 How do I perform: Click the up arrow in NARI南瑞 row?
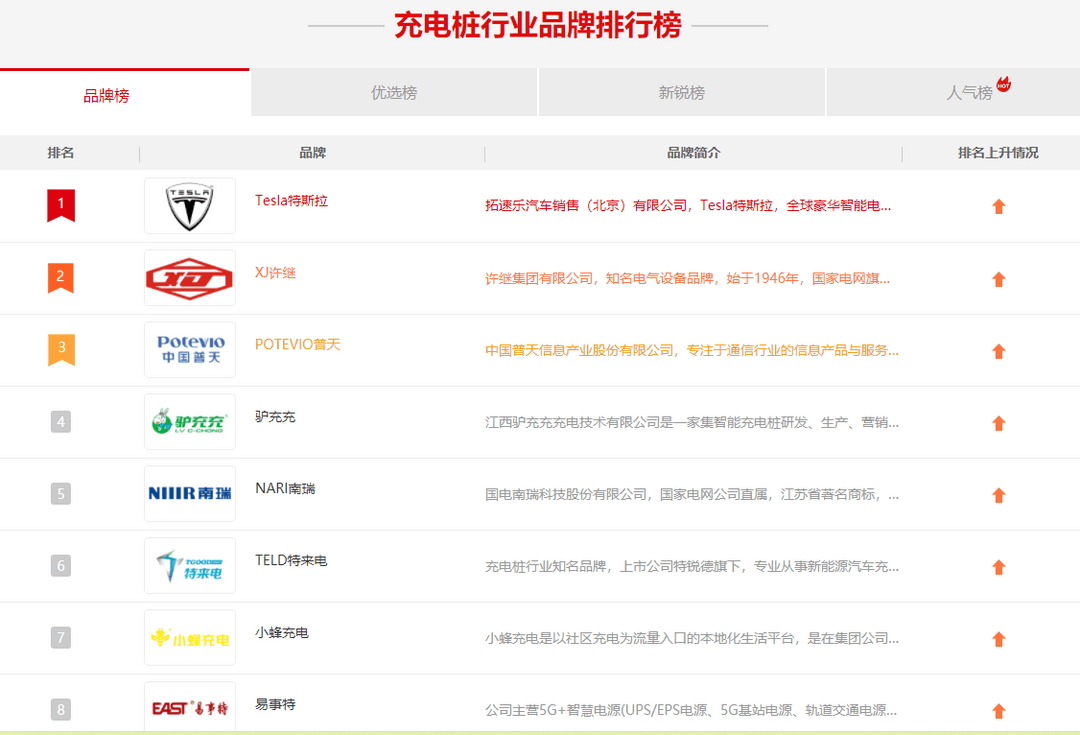click(x=999, y=495)
